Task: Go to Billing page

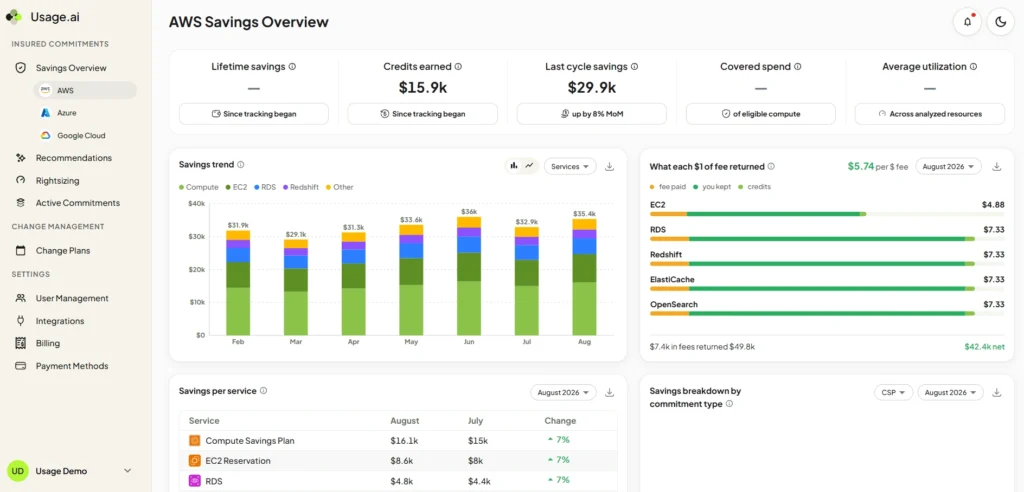Action: (48, 343)
